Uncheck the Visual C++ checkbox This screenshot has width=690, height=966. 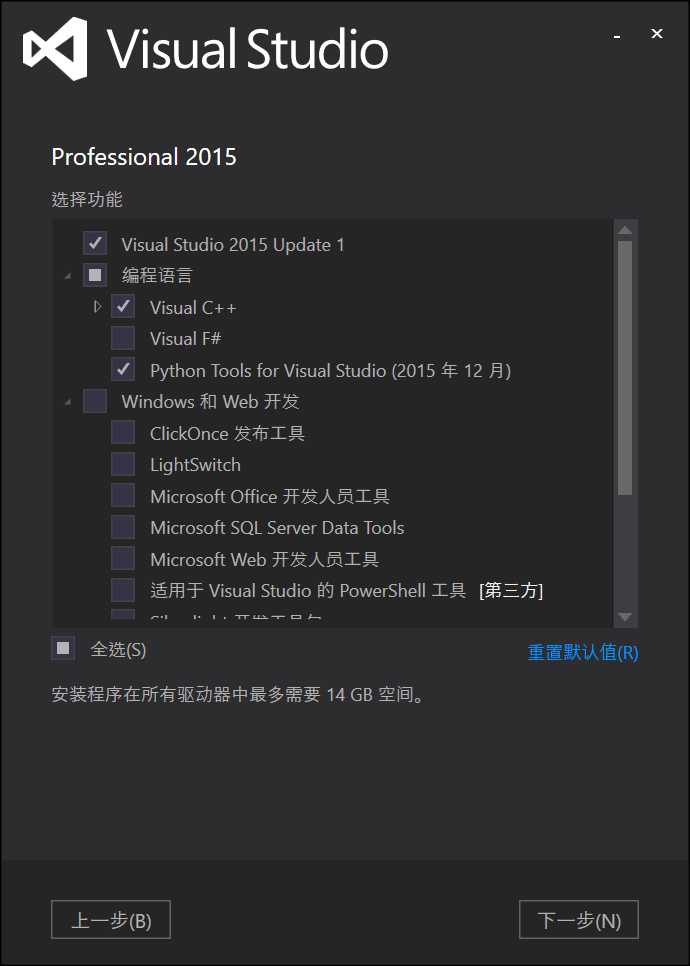(x=123, y=306)
